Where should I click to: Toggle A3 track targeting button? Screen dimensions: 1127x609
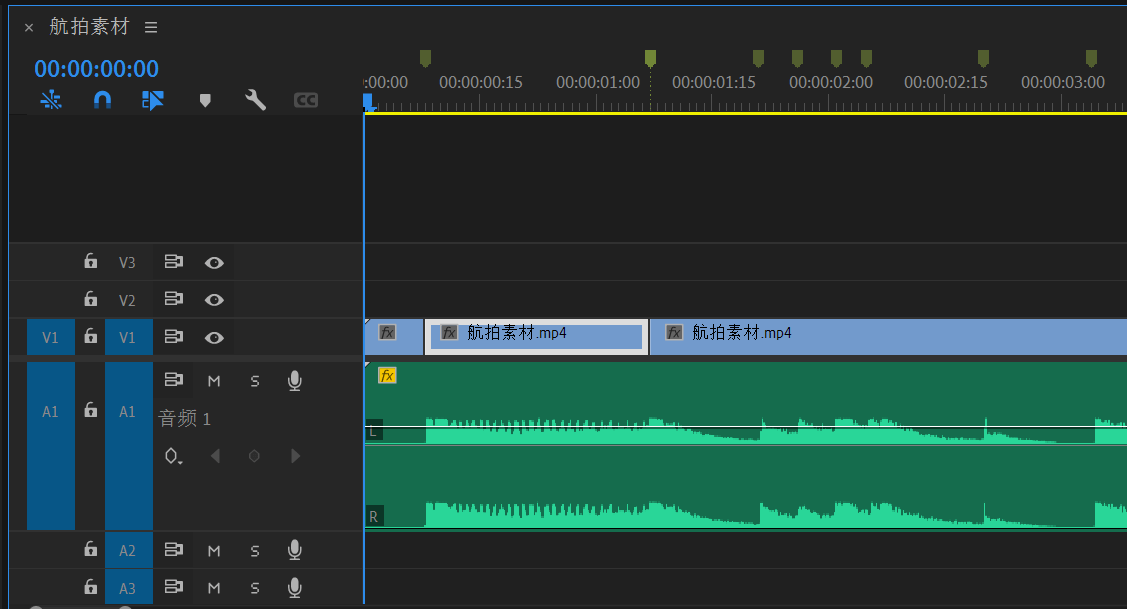pyautogui.click(x=128, y=587)
